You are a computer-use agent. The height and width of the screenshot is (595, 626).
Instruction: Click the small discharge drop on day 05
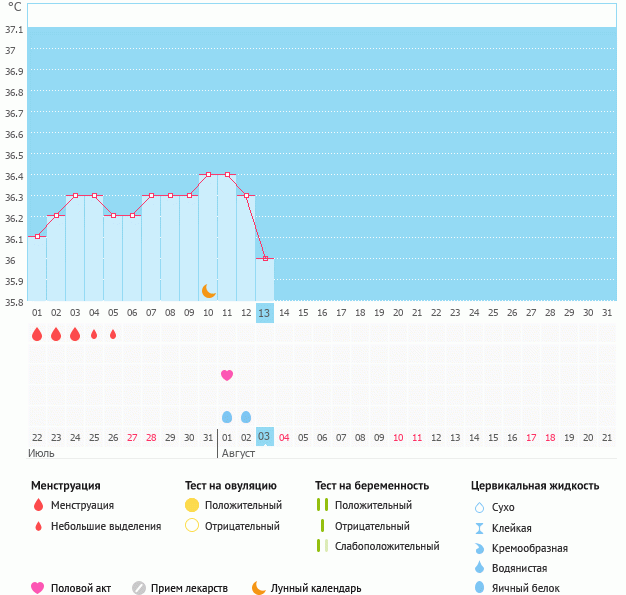(x=113, y=334)
